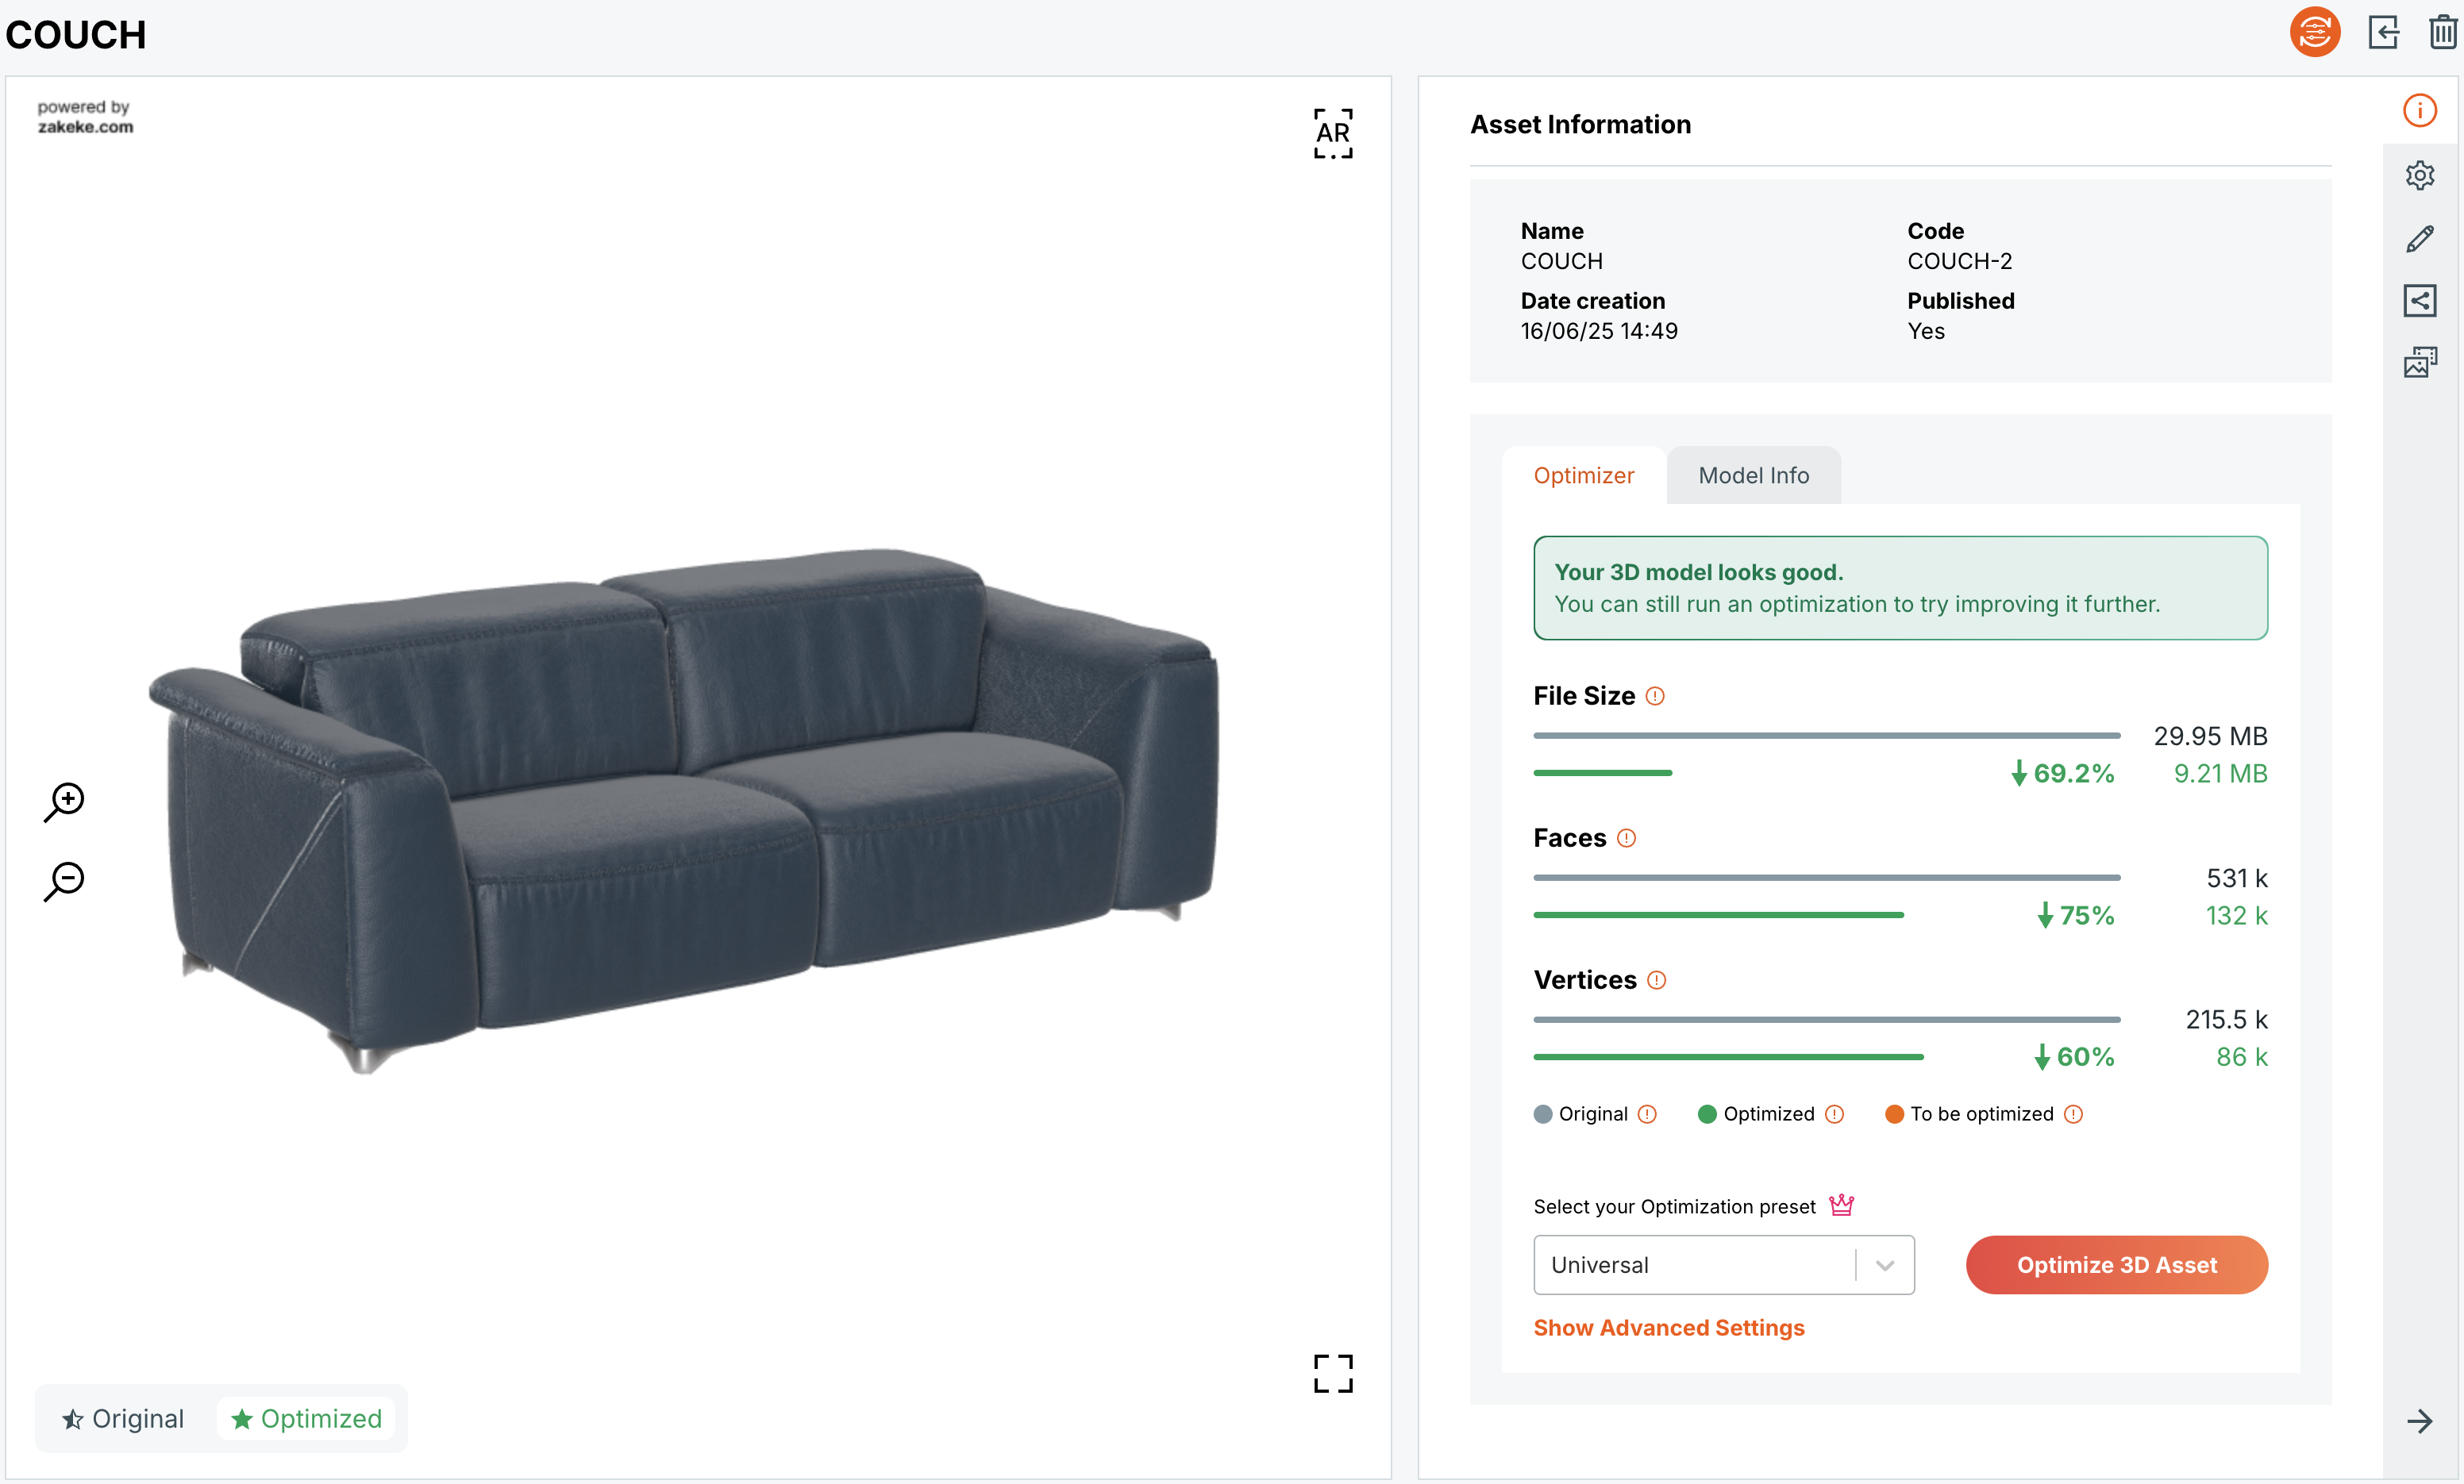Screen dimensions: 2464x1484
Task: Click the Asset Information heading
Action: click(x=1580, y=124)
